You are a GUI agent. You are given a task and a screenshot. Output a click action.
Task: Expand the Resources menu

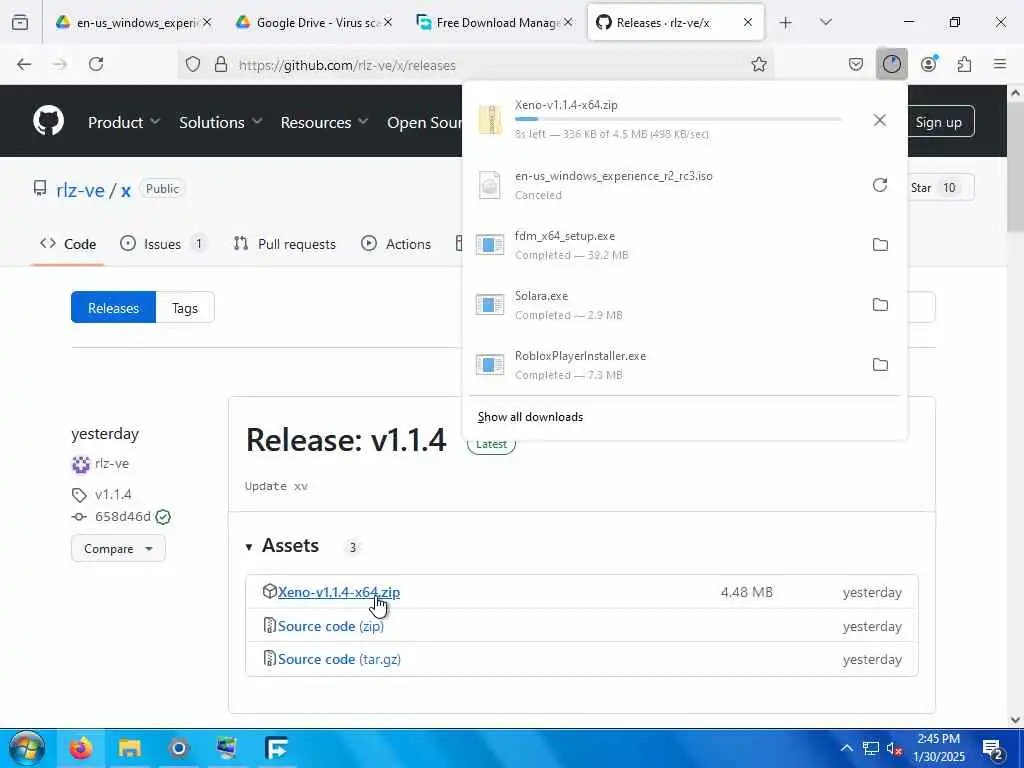(324, 122)
